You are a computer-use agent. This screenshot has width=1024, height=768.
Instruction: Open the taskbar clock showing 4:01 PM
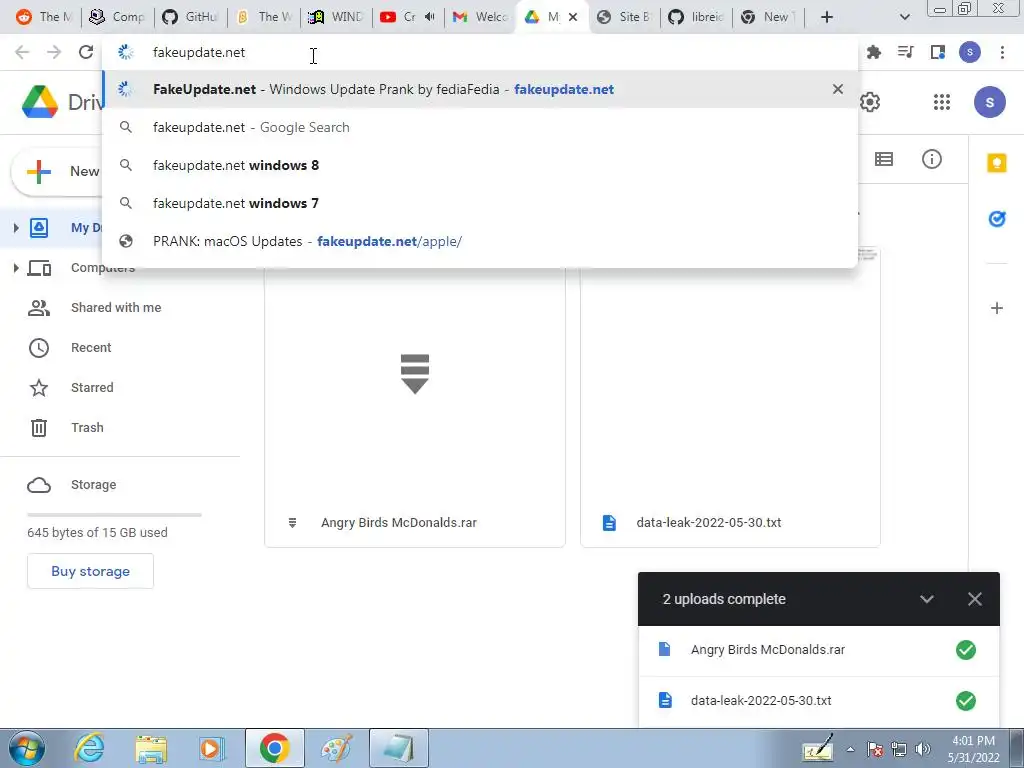(x=973, y=749)
